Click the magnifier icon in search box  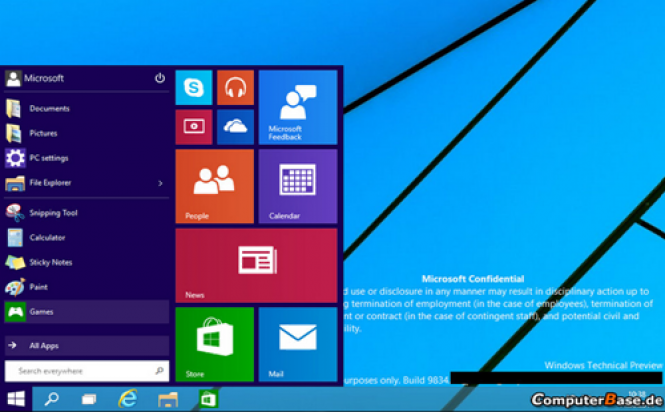[x=159, y=371]
